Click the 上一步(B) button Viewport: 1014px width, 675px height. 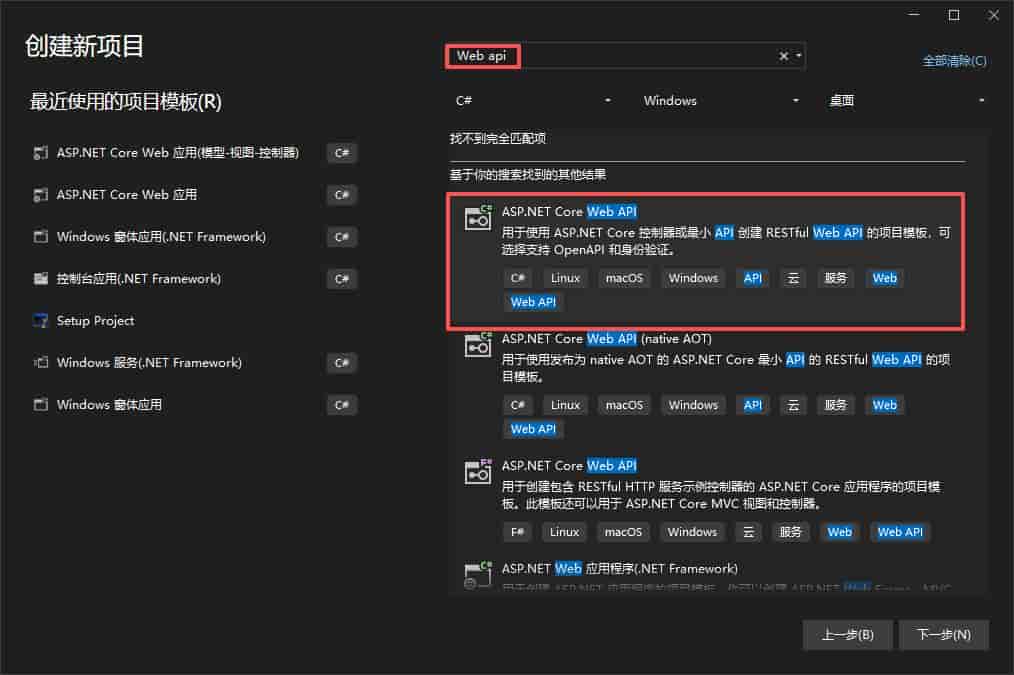click(x=847, y=635)
